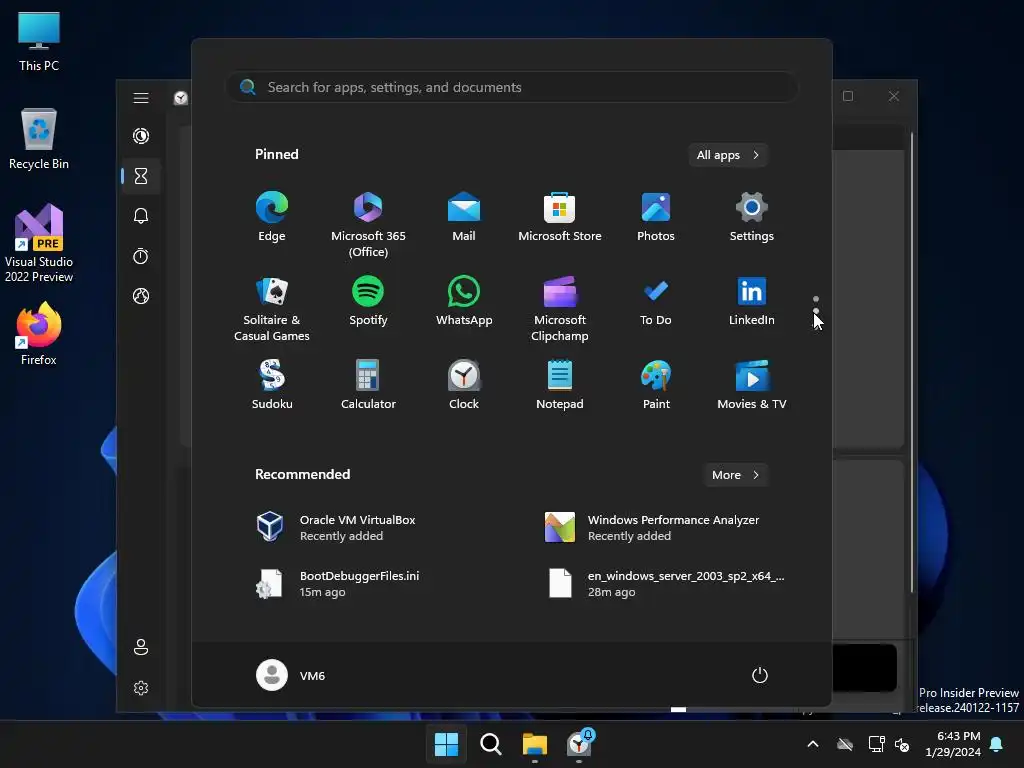1024x768 pixels.
Task: Open taskbar date and time
Action: coord(953,744)
